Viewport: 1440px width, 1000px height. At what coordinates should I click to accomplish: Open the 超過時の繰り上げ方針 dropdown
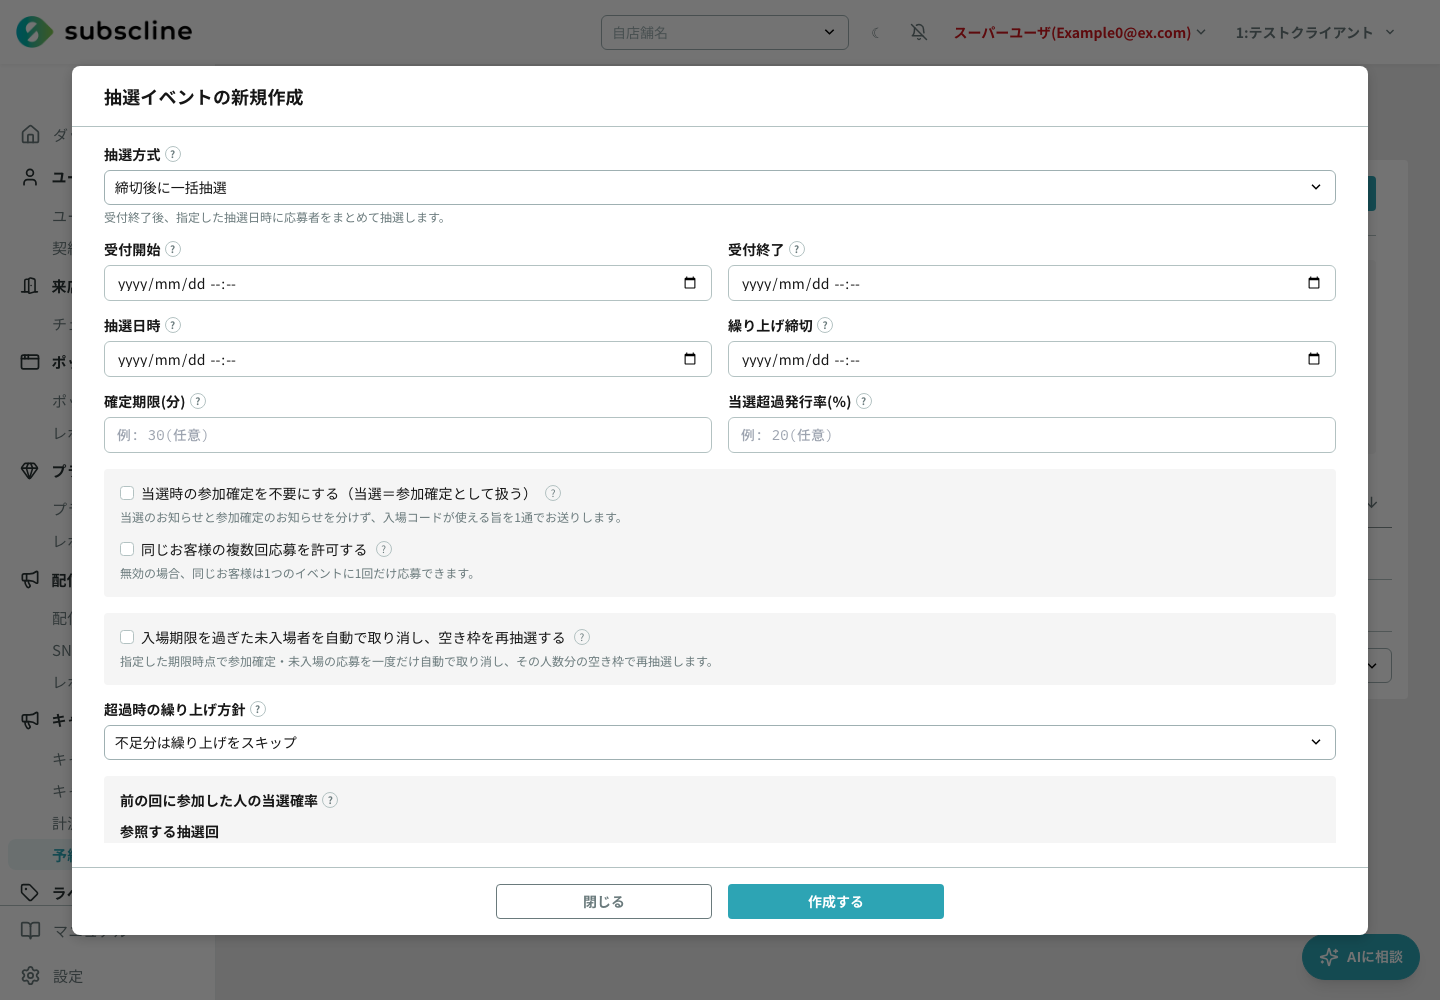(720, 742)
